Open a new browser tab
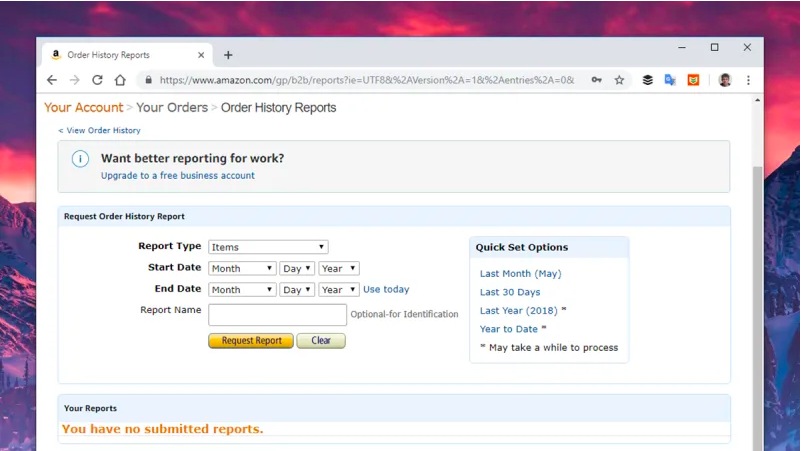The width and height of the screenshot is (801, 451). click(x=228, y=55)
